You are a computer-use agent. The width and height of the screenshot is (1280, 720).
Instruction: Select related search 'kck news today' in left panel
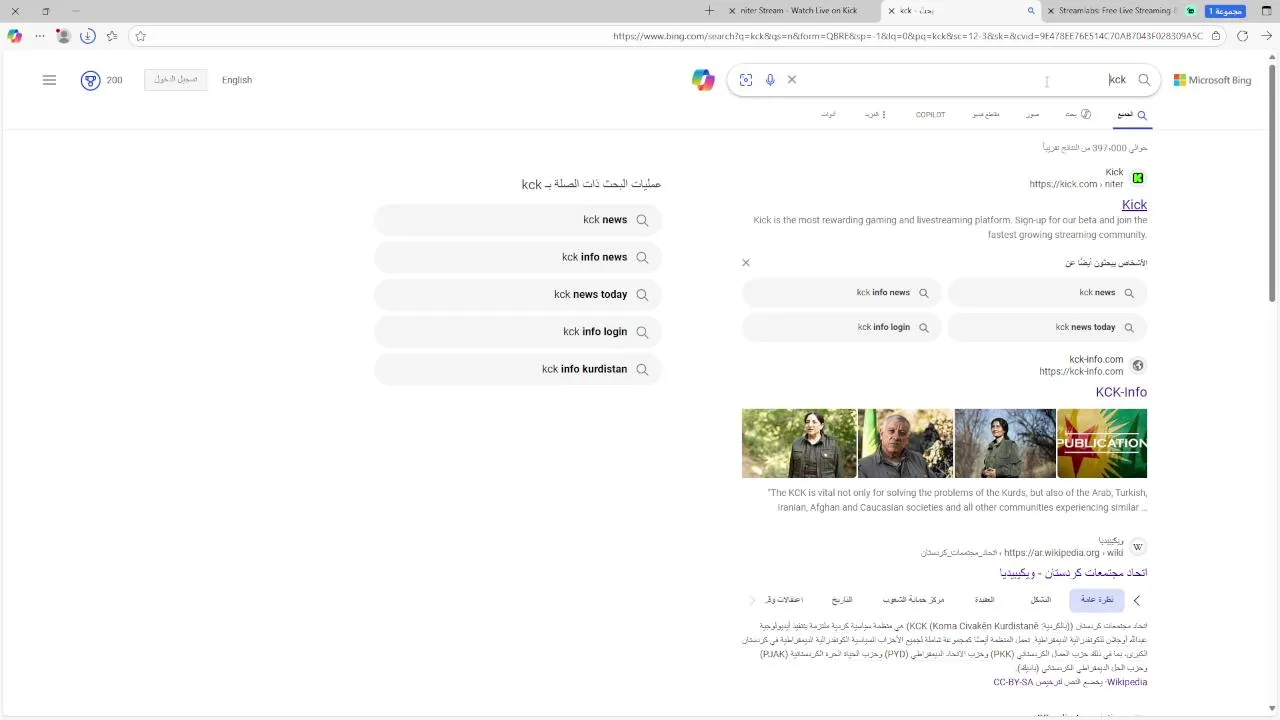(518, 295)
